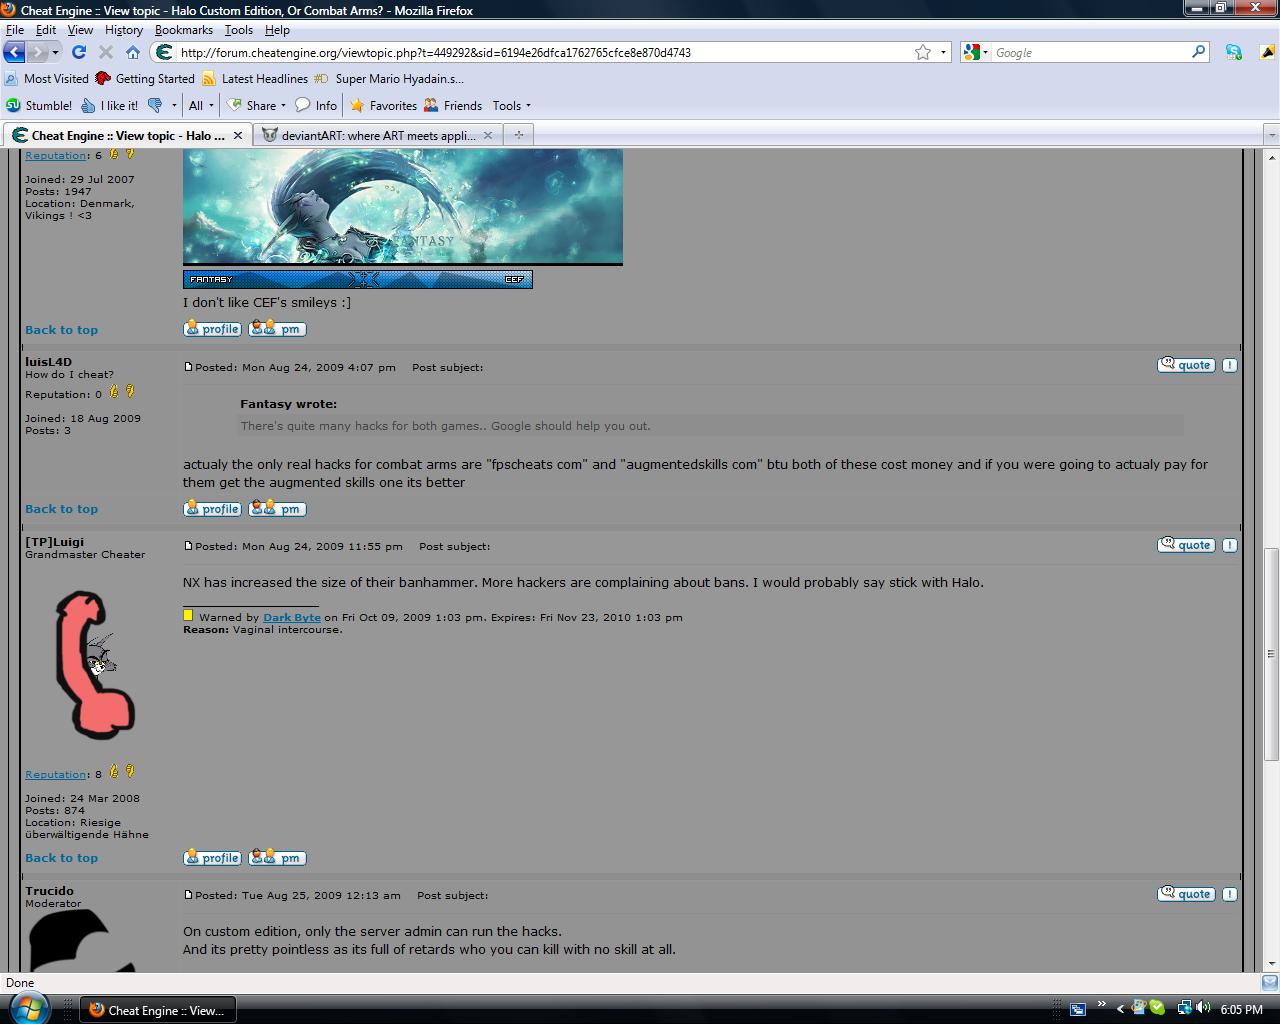Click the post icon beside Trucido's Posted date
Image resolution: width=1280 pixels, height=1024 pixels.
pos(188,895)
